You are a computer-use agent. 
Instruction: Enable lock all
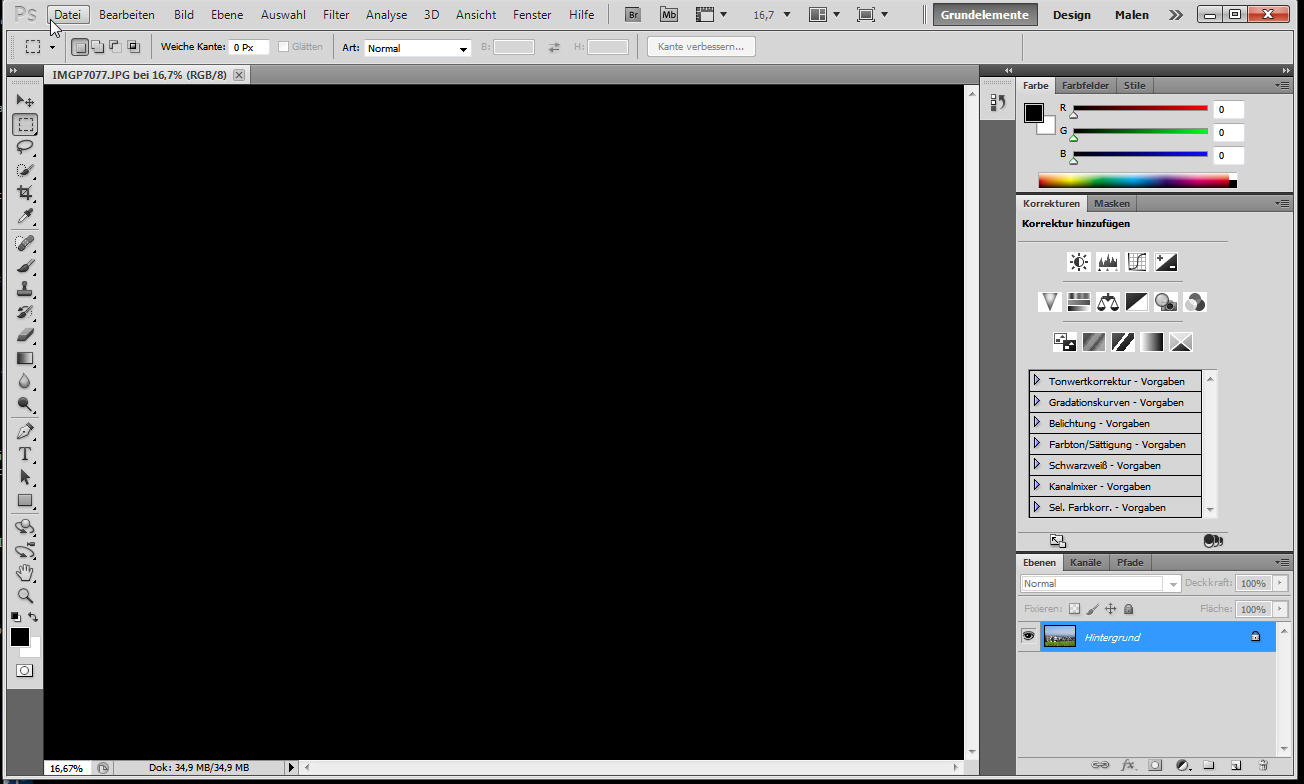click(x=1128, y=608)
